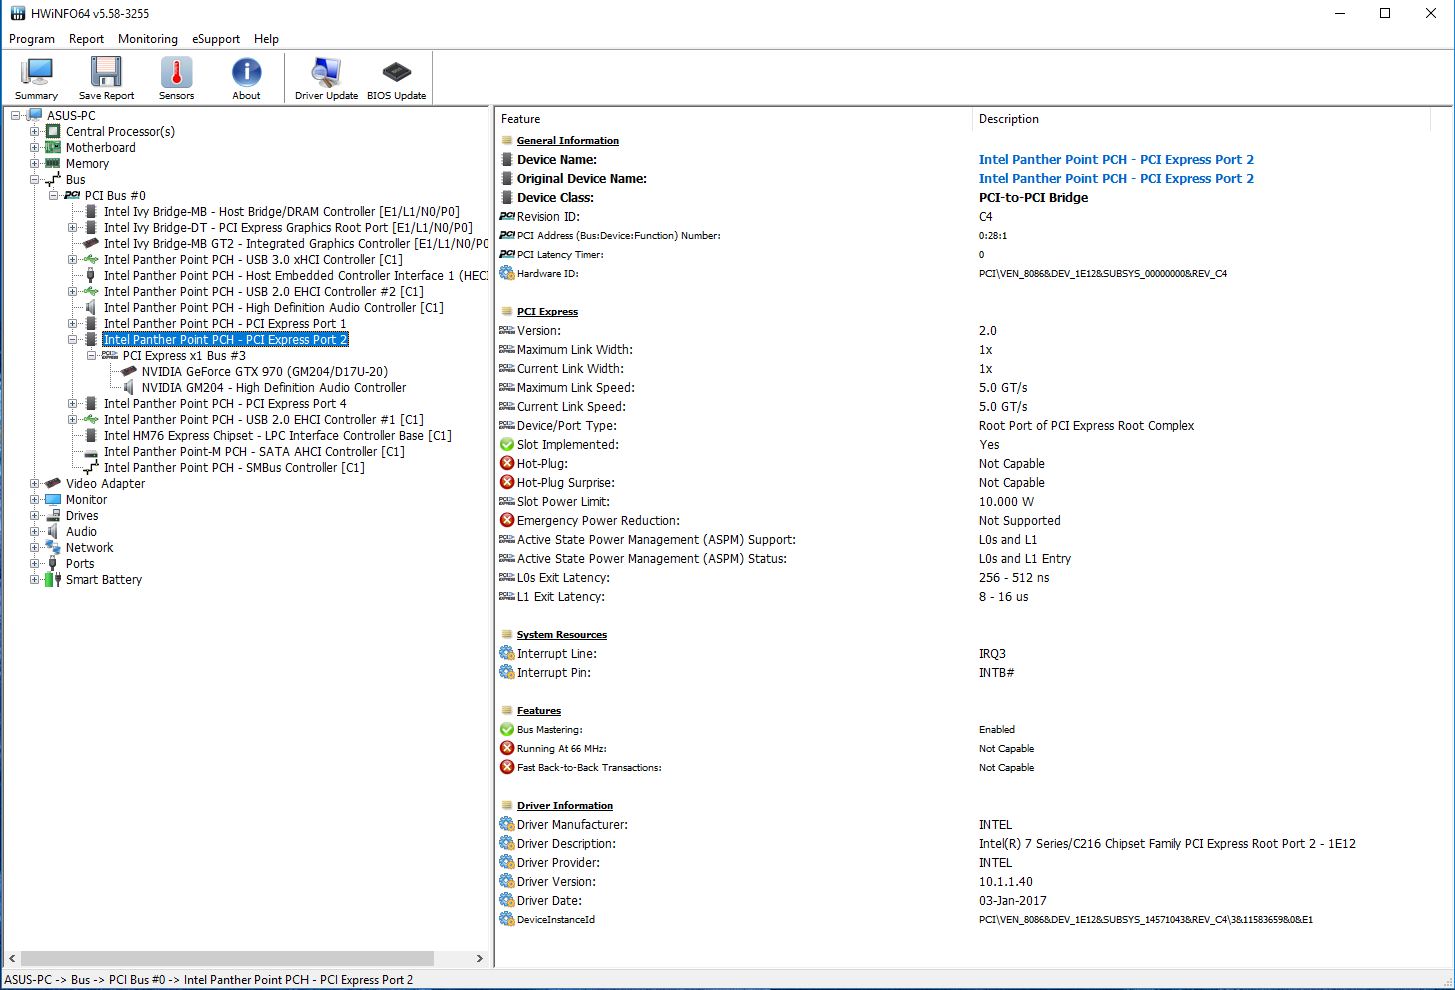Open the Summary toolbar icon
The image size is (1455, 990).
[x=37, y=78]
